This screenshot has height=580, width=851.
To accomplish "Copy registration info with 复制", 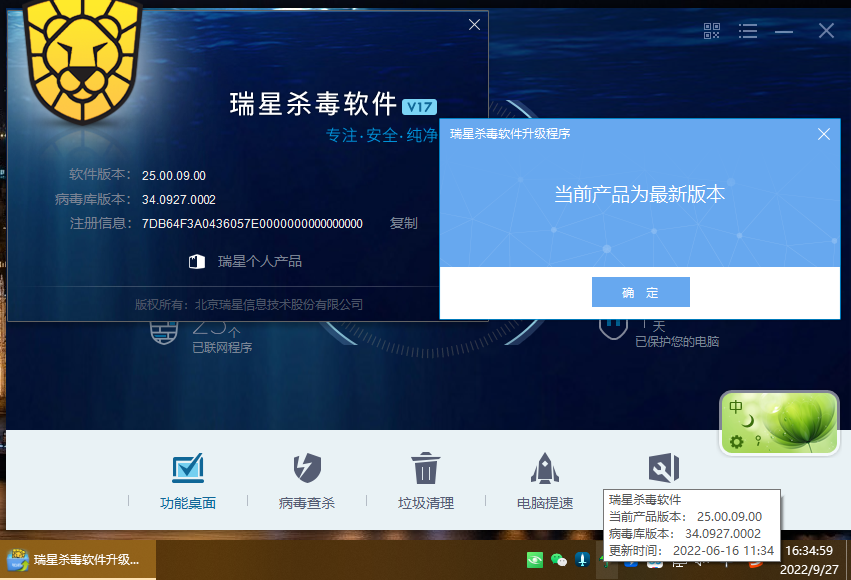I will click(x=403, y=223).
